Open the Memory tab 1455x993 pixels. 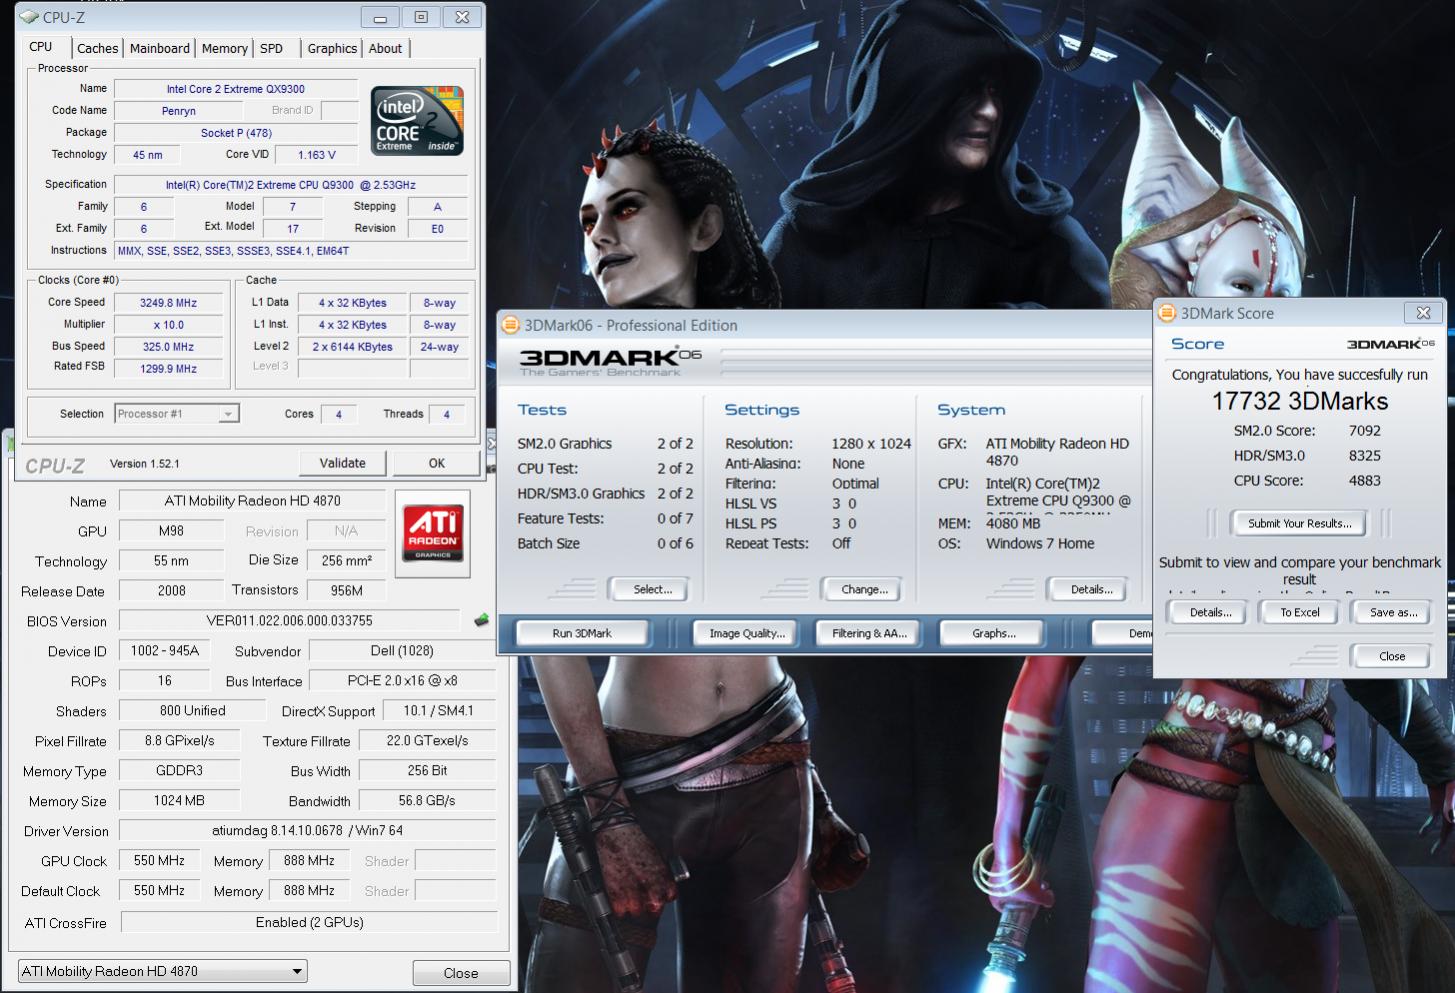pos(225,48)
